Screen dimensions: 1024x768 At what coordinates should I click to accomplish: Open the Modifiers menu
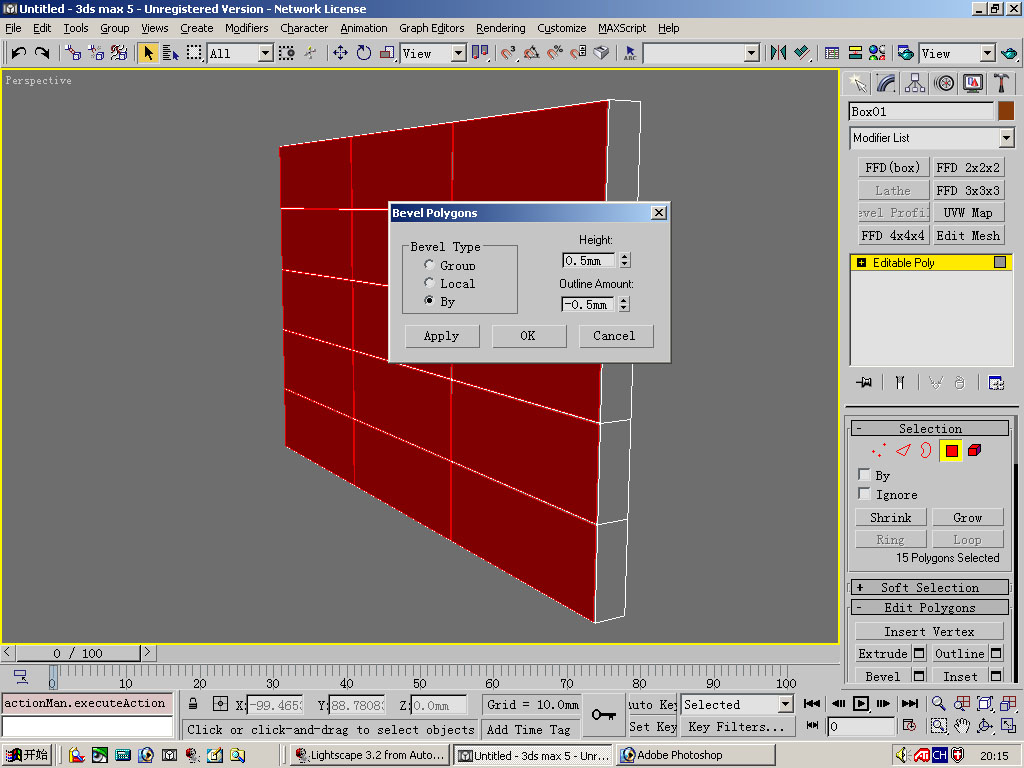246,28
